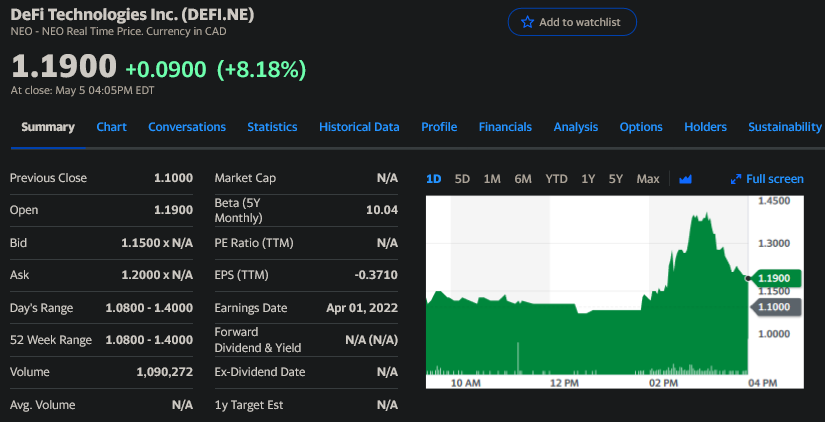825x422 pixels.
Task: Go to the Statistics tab
Action: click(x=272, y=127)
